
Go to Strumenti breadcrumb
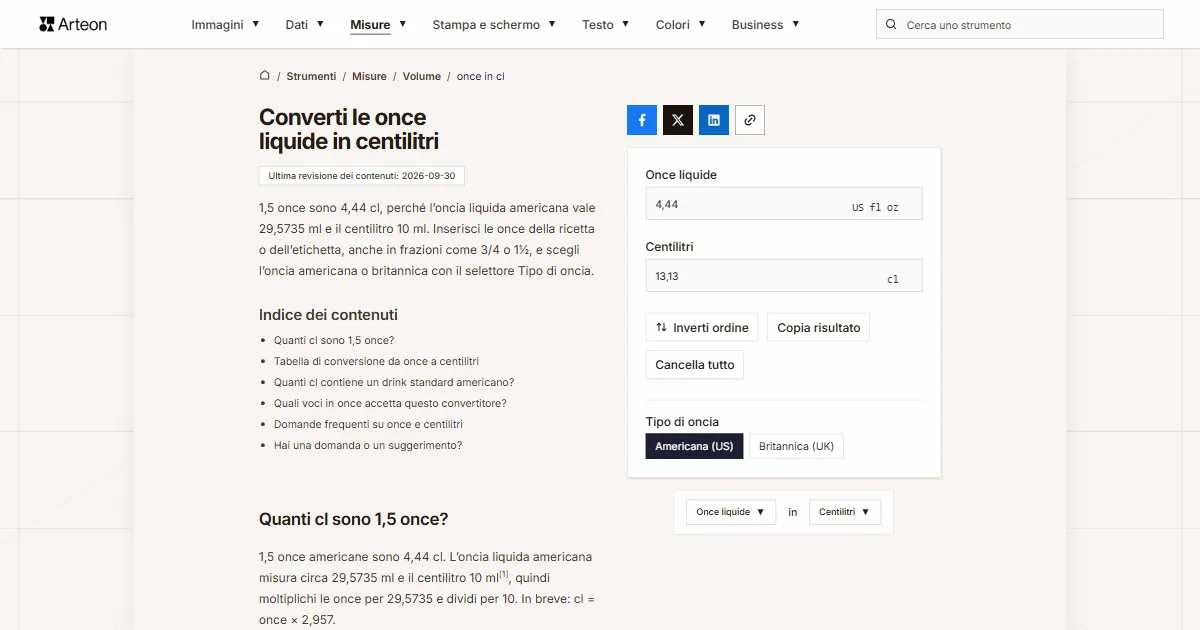(311, 76)
